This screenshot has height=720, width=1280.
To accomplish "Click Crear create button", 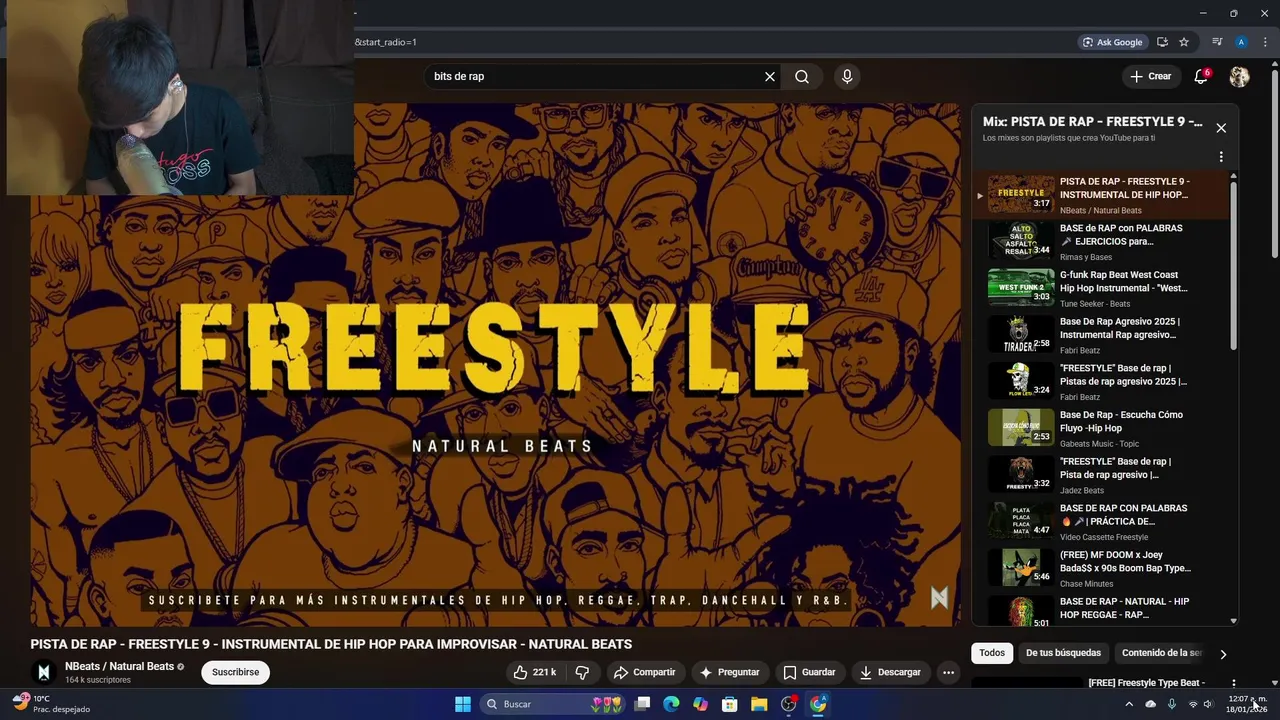I will pyautogui.click(x=1150, y=76).
